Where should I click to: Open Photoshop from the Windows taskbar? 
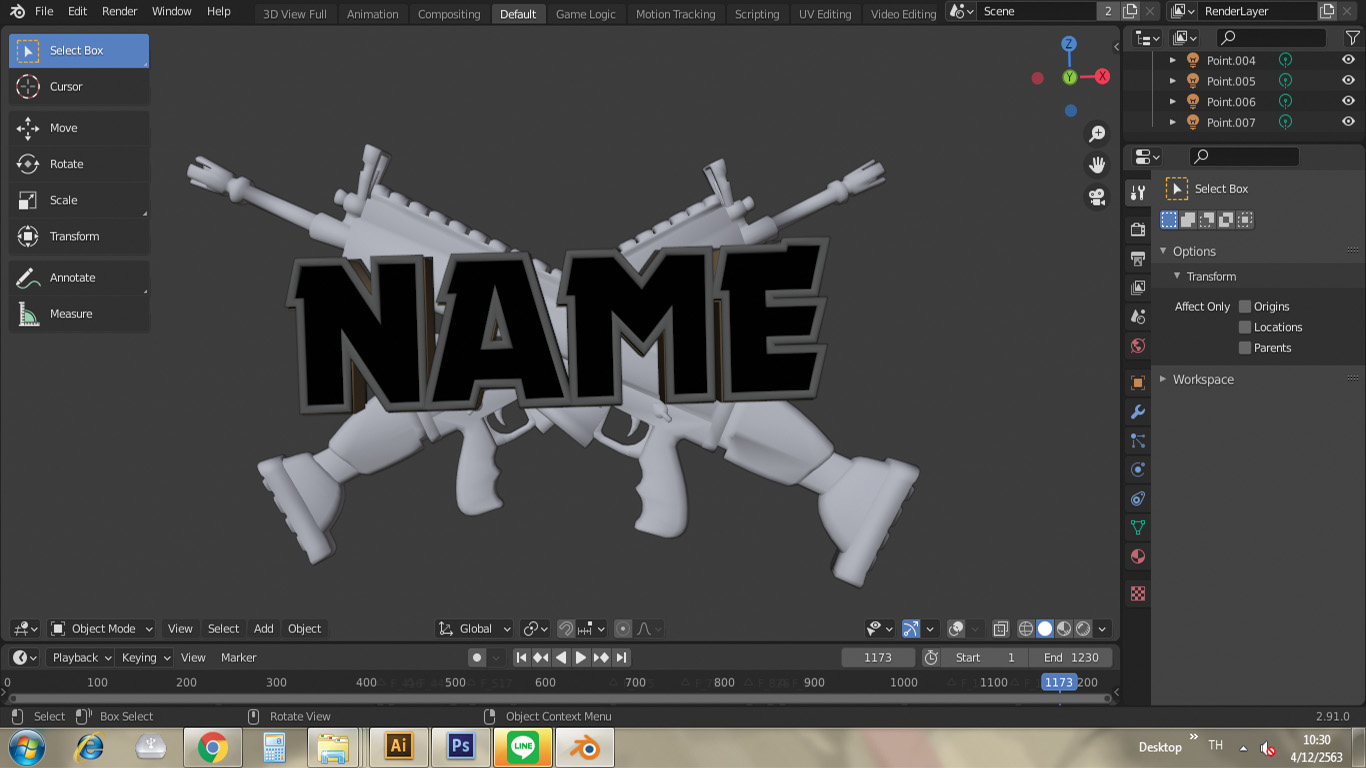(x=461, y=747)
